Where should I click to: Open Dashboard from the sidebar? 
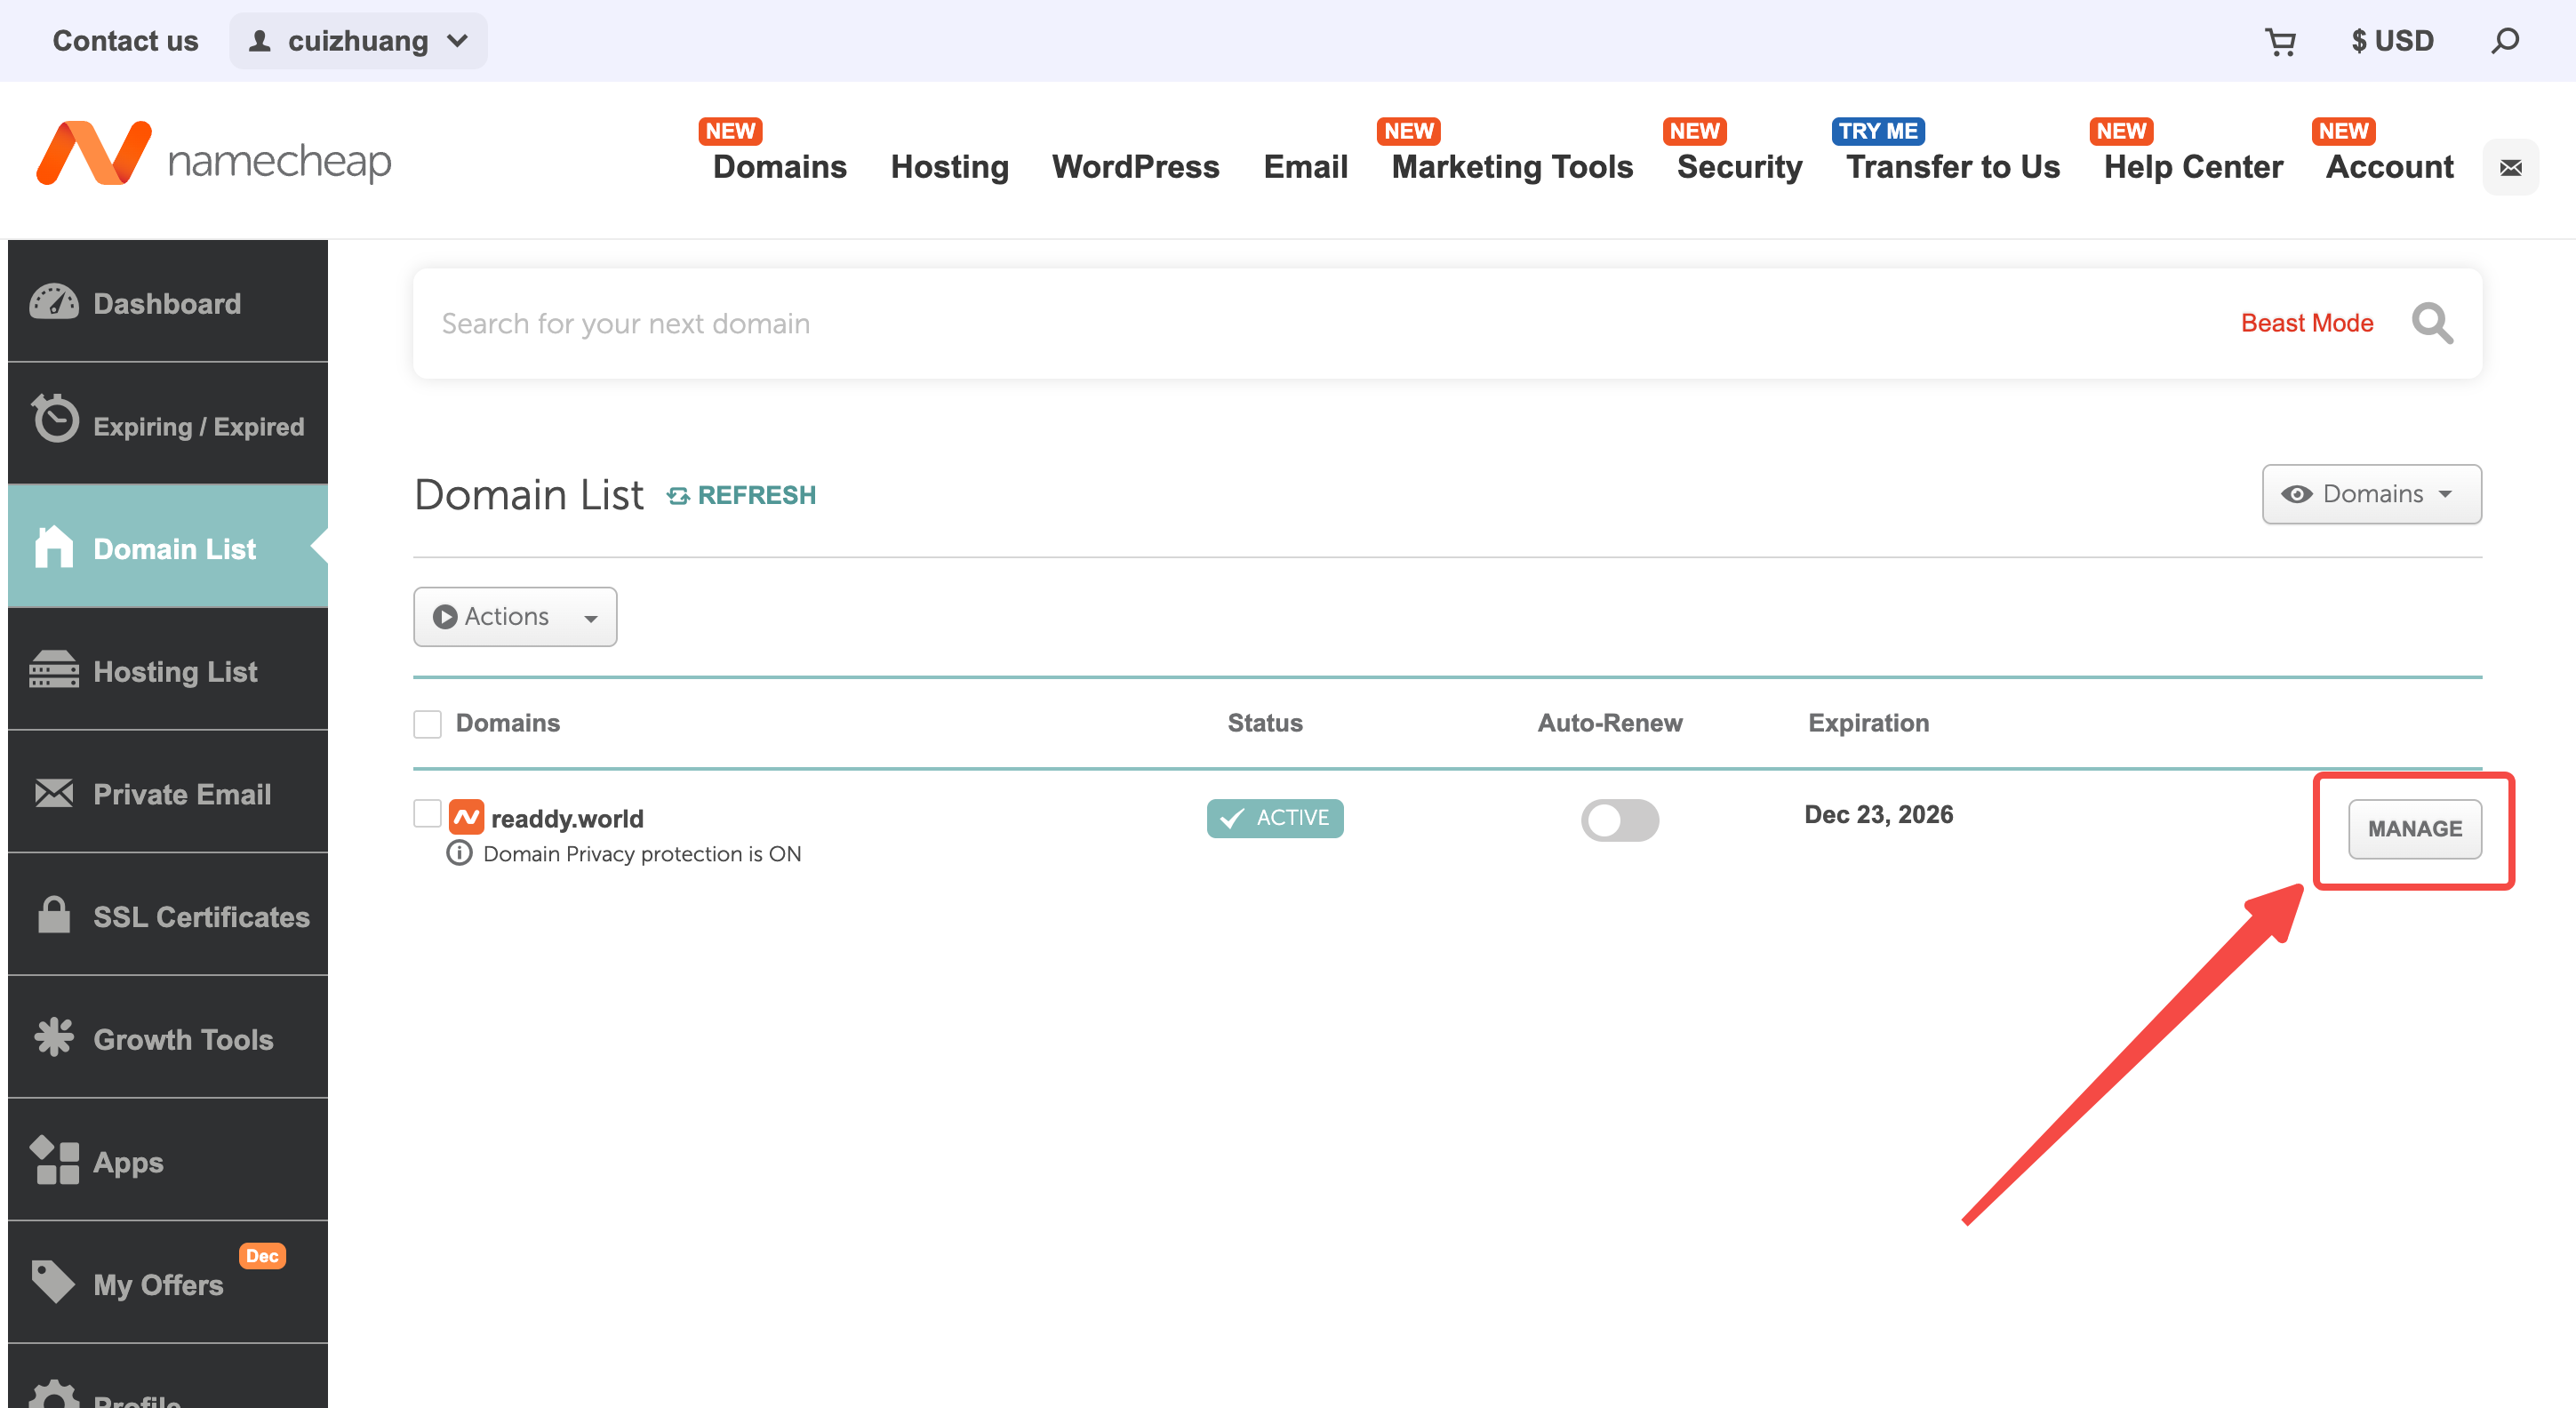click(x=168, y=302)
